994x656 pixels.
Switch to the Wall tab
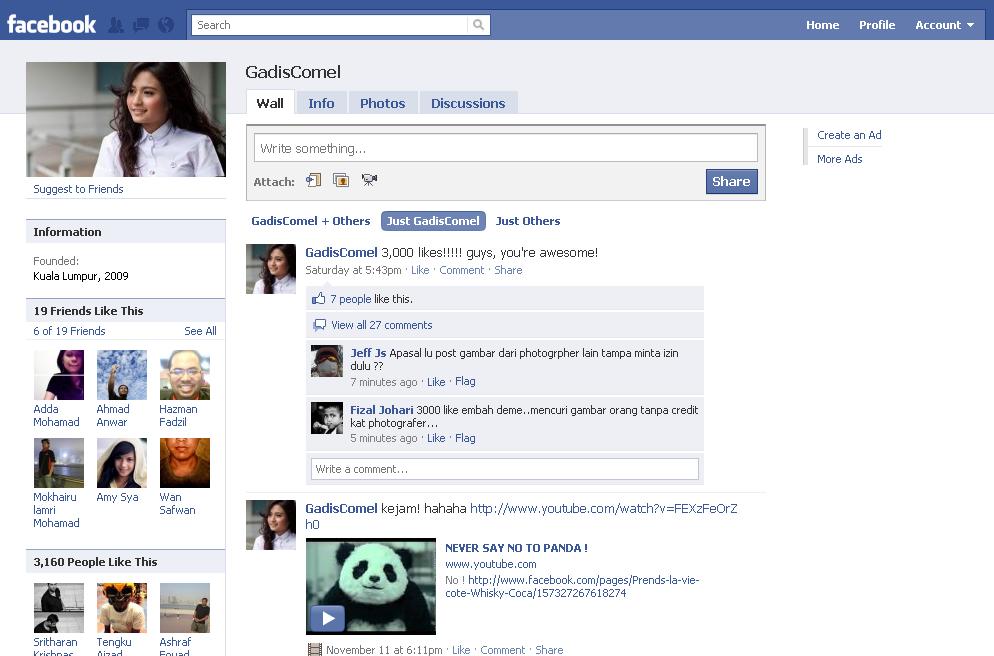[x=270, y=103]
